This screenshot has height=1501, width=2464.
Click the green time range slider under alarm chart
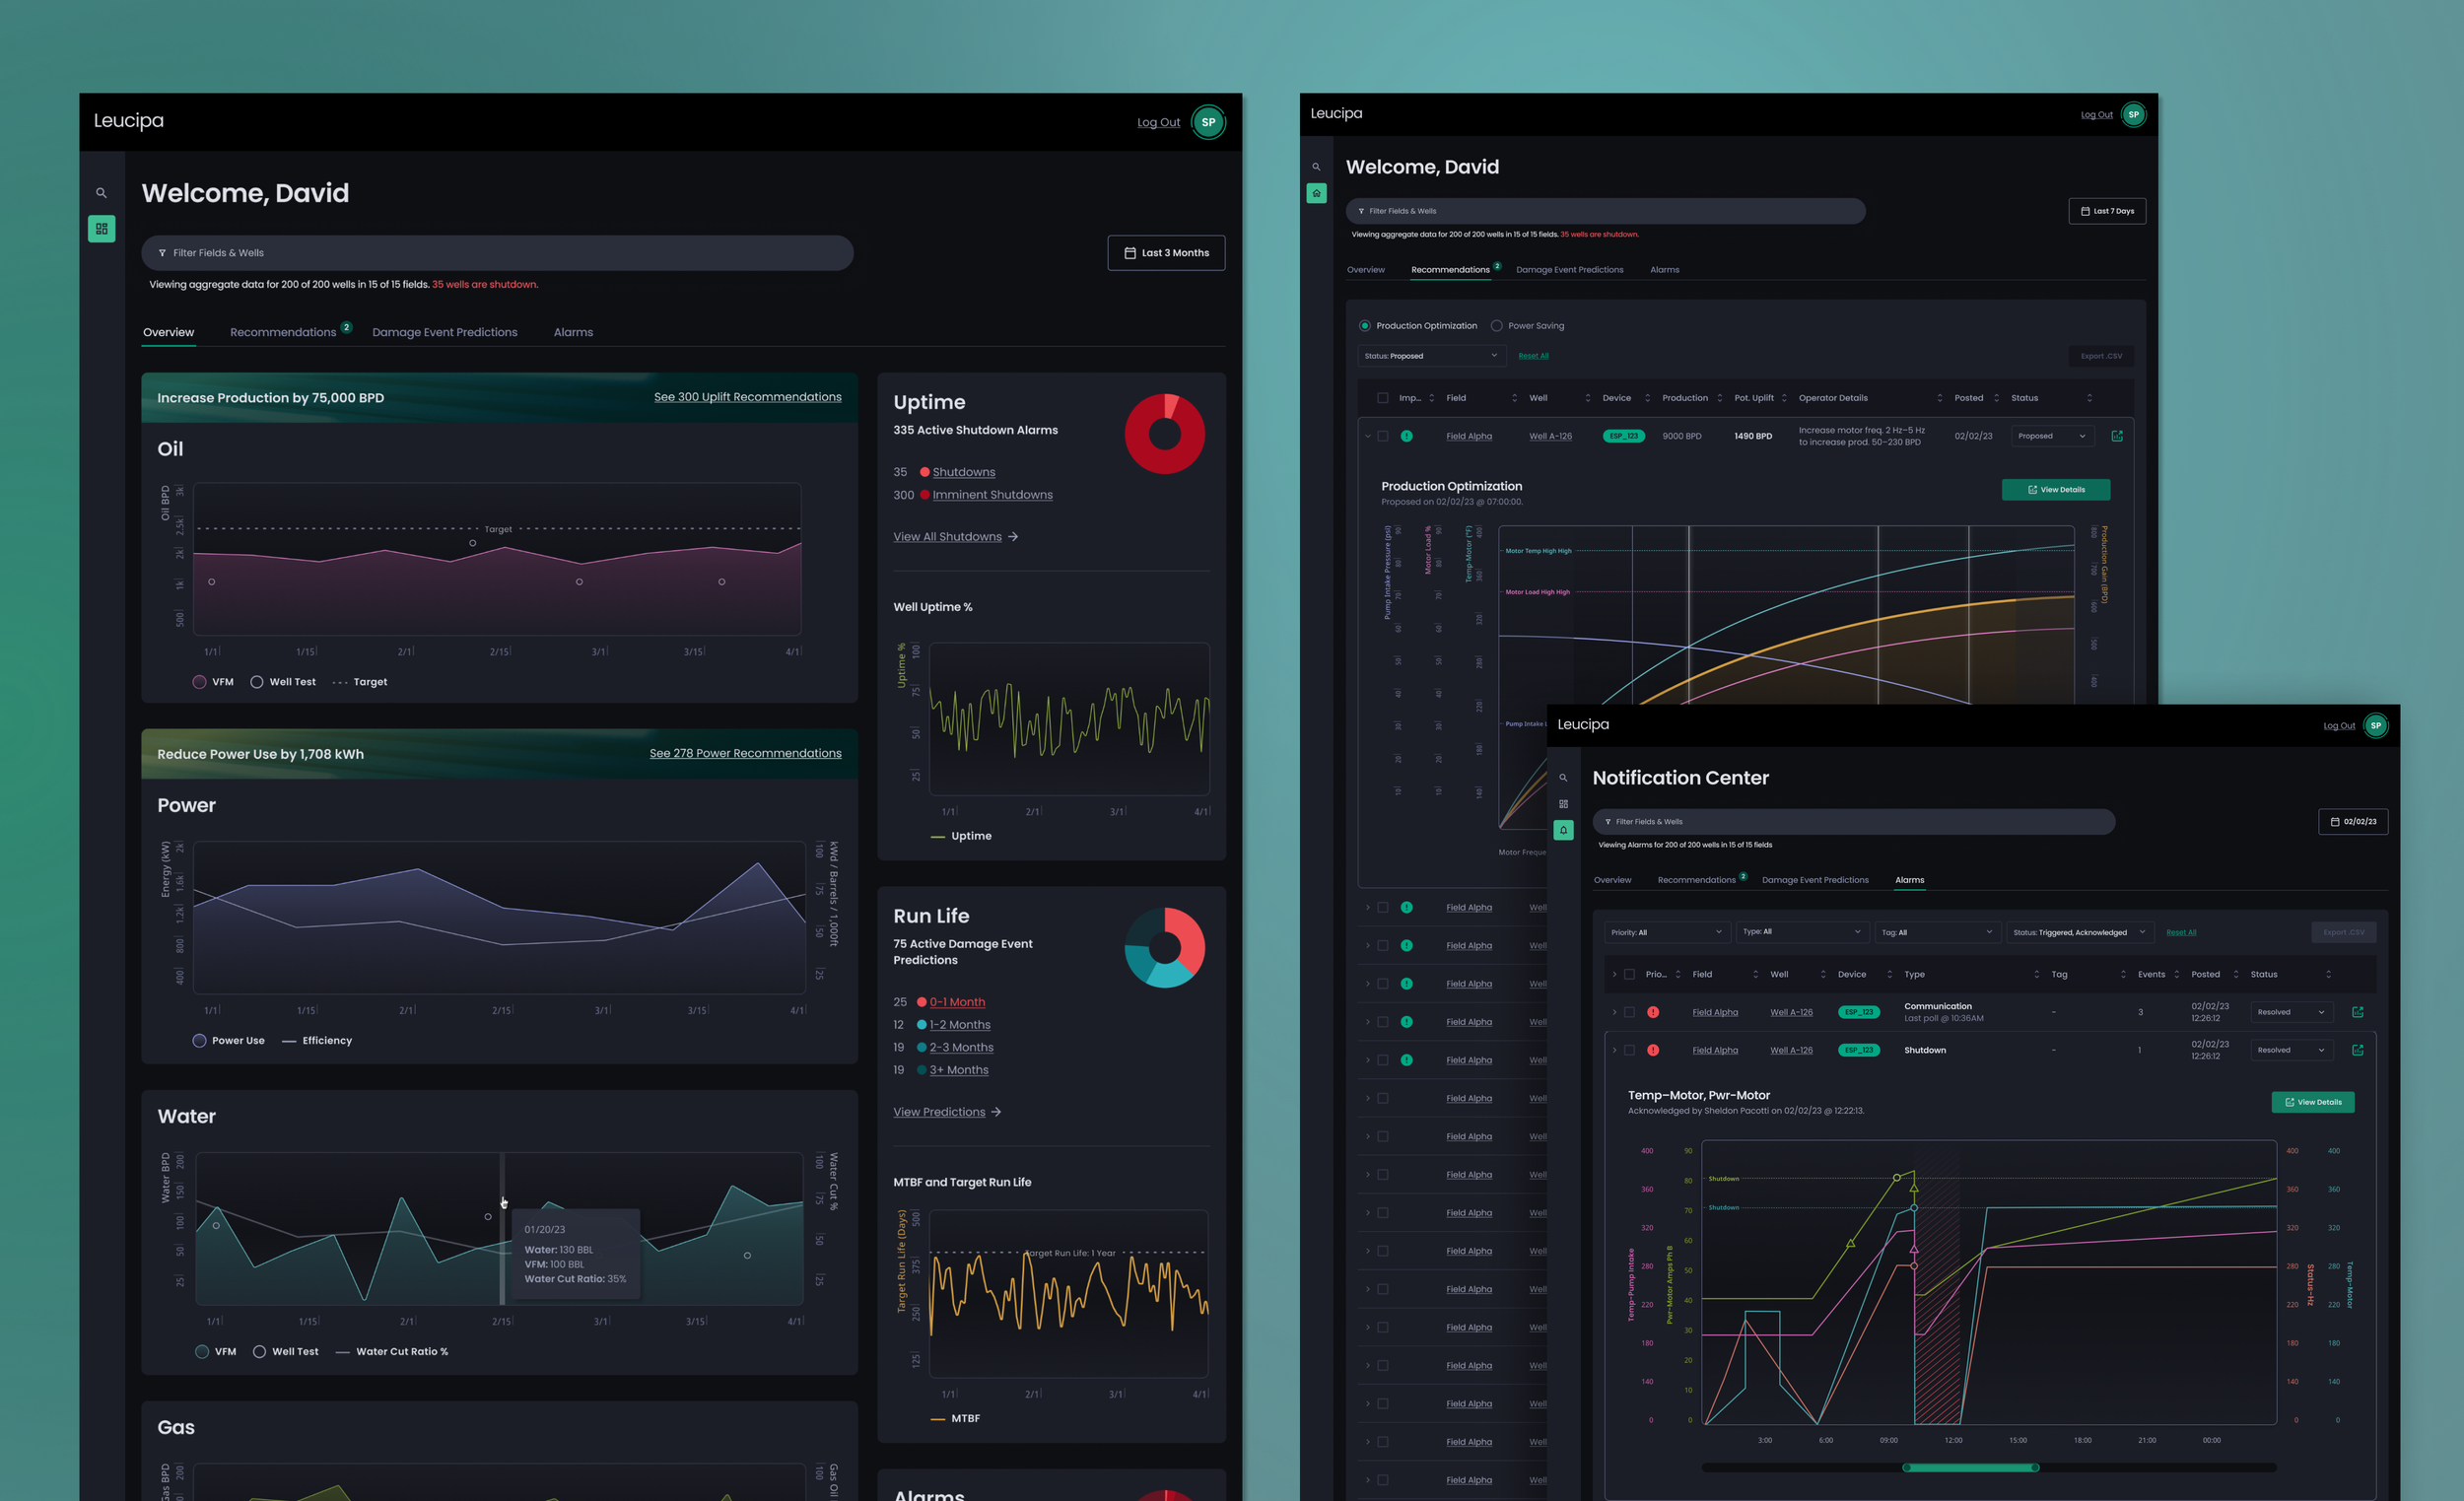(1970, 1468)
